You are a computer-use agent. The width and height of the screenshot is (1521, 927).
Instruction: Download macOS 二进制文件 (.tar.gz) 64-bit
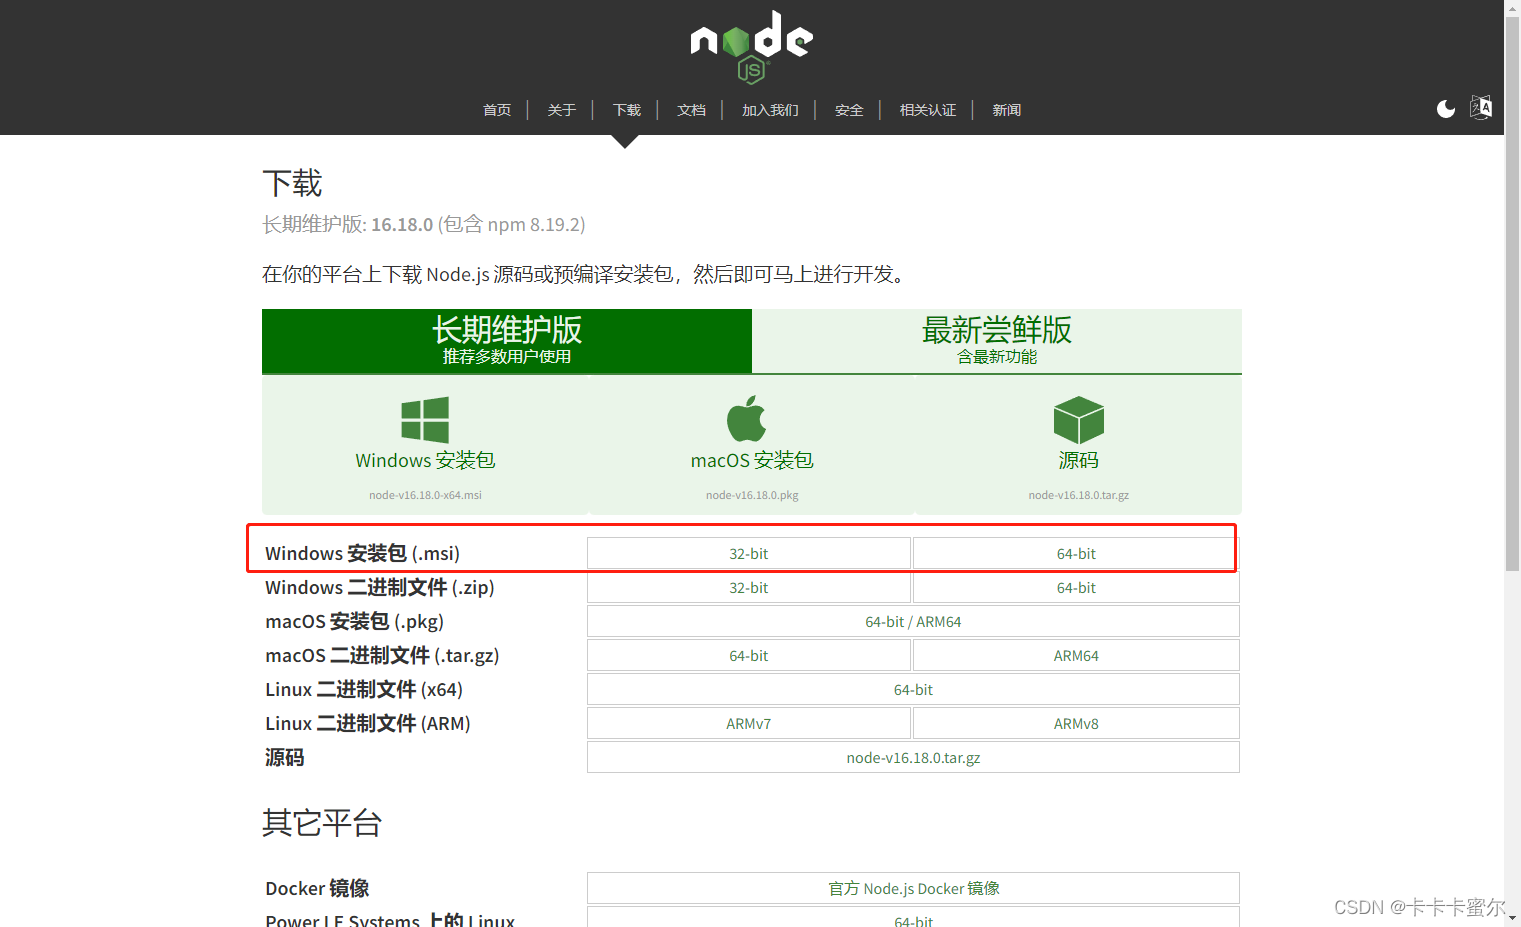coord(749,656)
